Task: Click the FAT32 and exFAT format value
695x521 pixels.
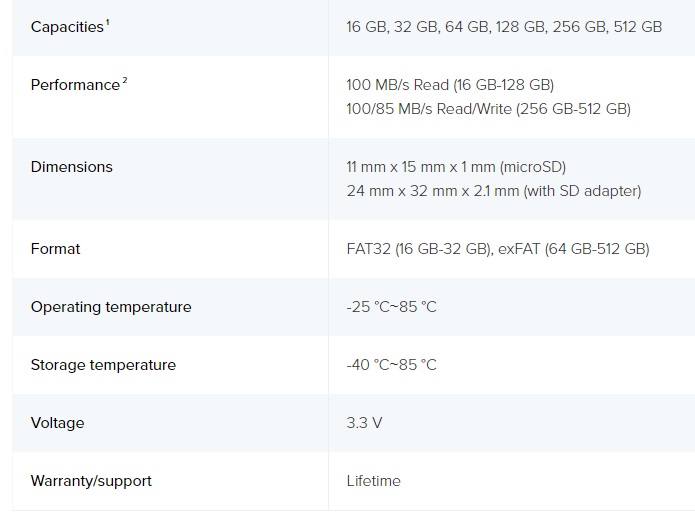Action: 497,249
